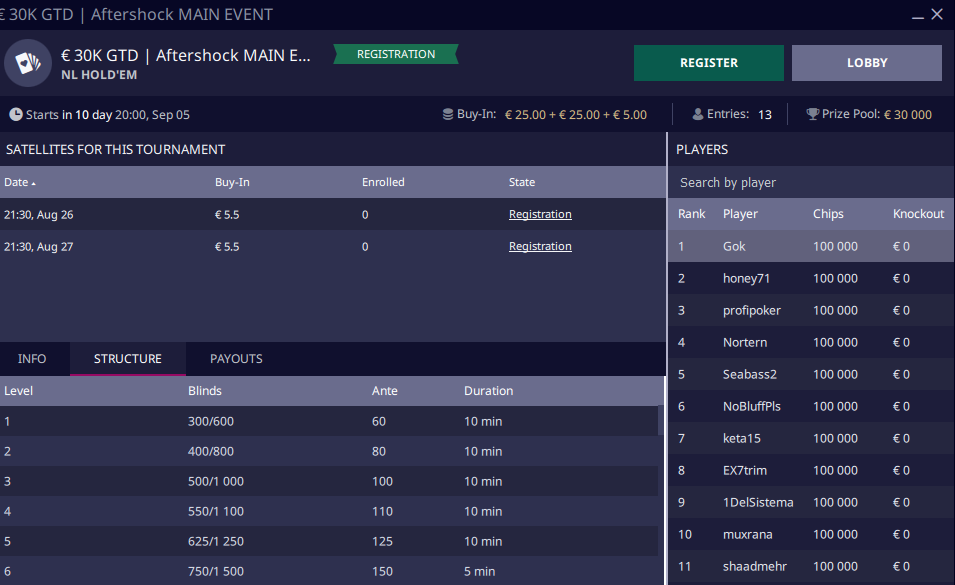955x585 pixels.
Task: Open the LOBBY button
Action: (x=866, y=63)
